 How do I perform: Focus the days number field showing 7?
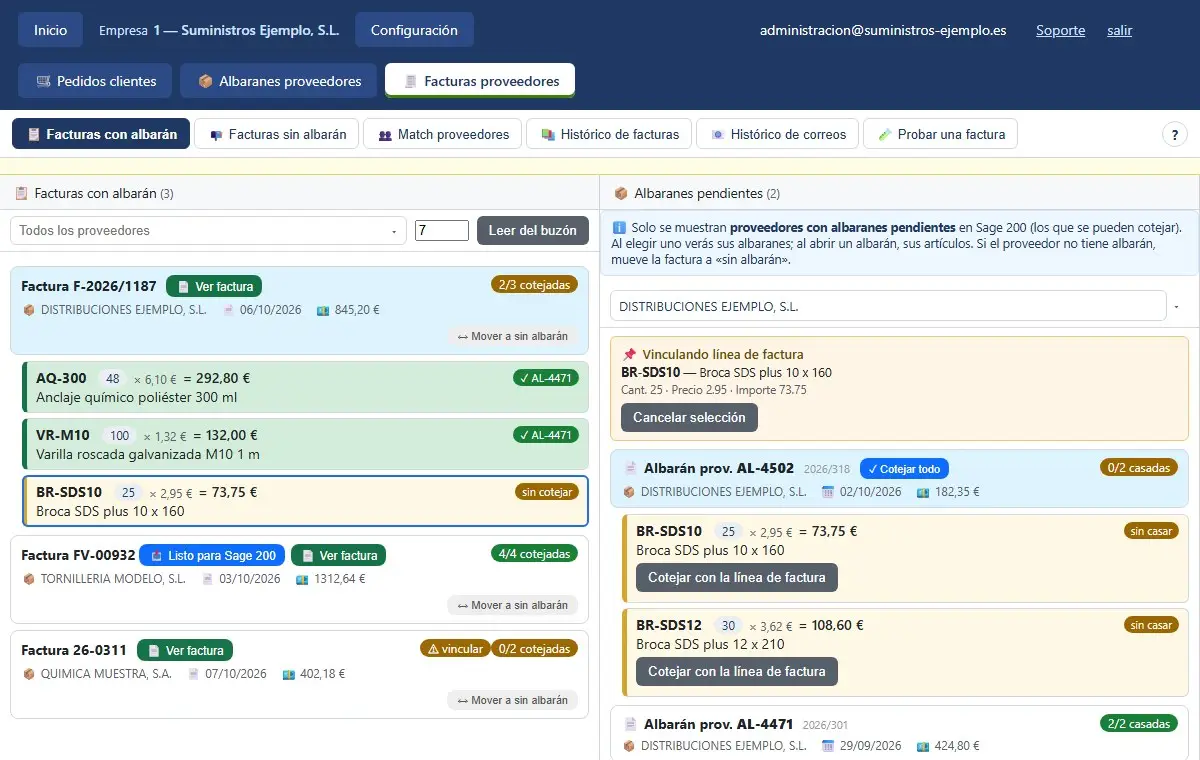coord(442,230)
